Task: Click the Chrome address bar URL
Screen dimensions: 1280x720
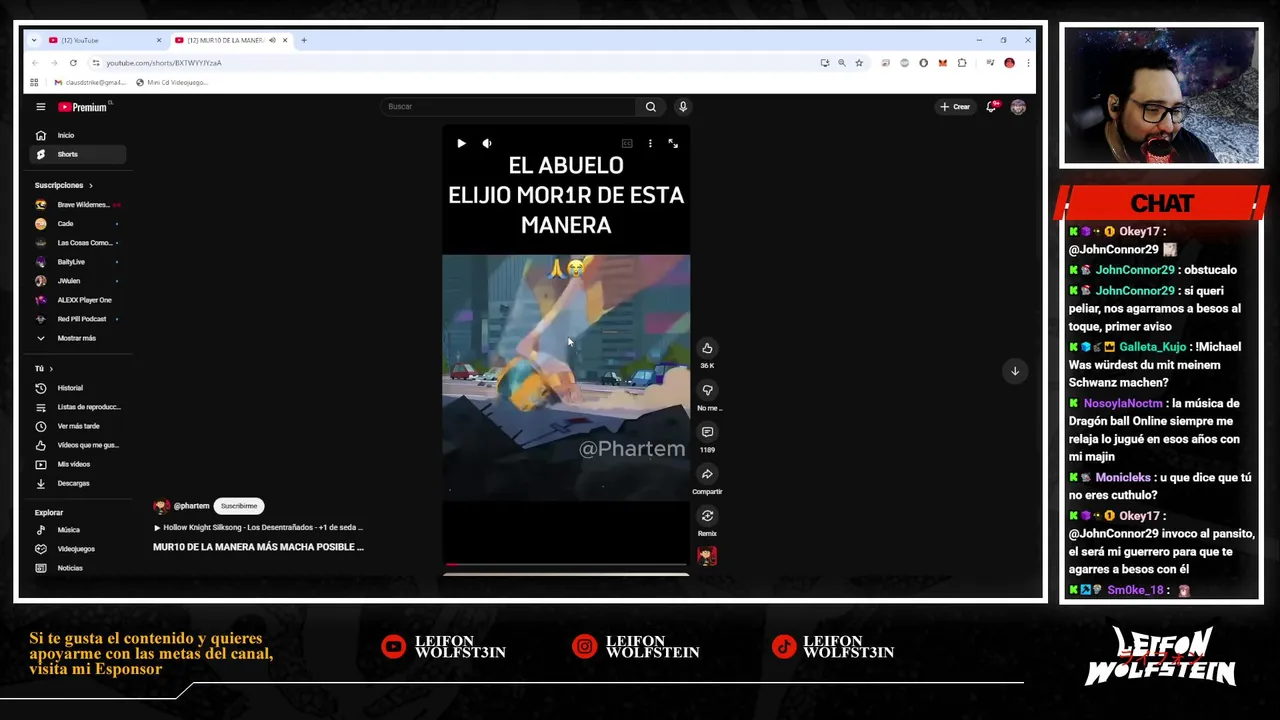Action: tap(164, 63)
